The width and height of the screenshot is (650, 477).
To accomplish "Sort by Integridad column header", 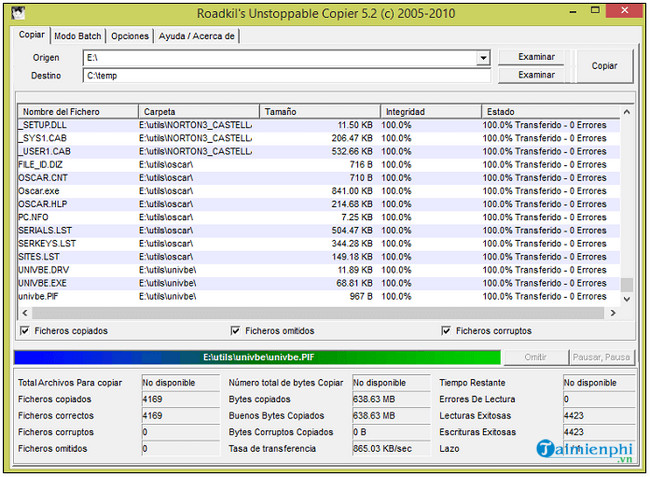I will click(431, 111).
